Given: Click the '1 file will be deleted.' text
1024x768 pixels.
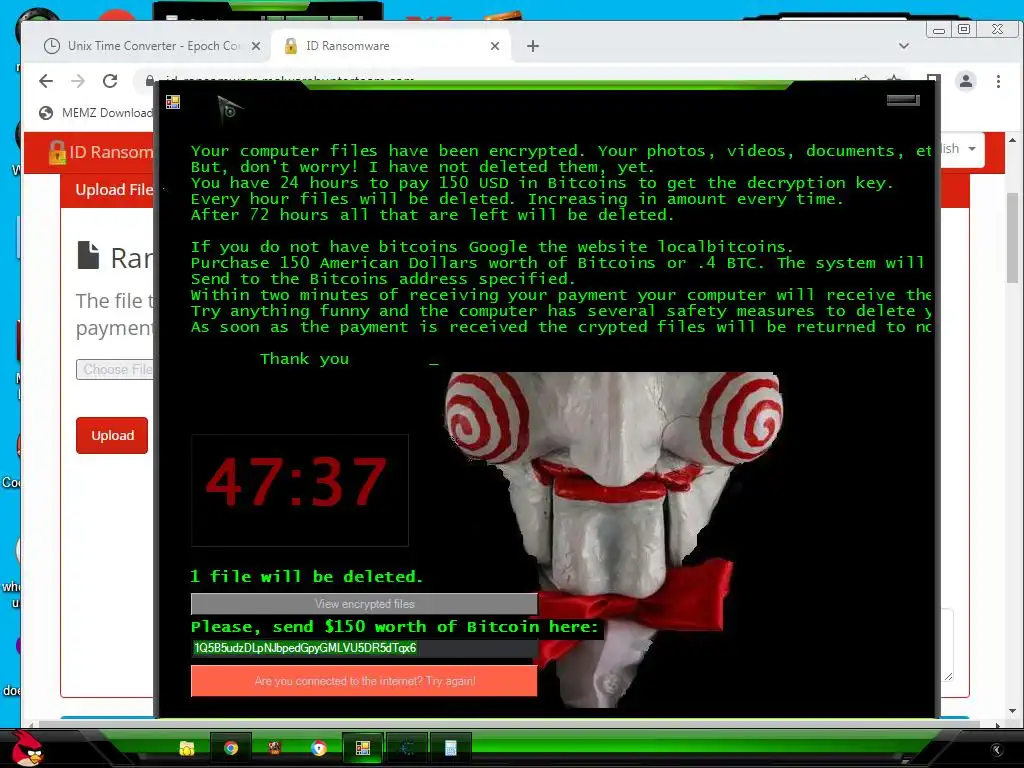Looking at the screenshot, I should (x=307, y=577).
